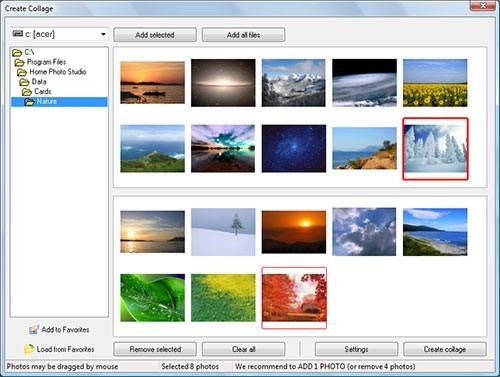Close the Create Collage window
The height and width of the screenshot is (377, 500).
(482, 5)
